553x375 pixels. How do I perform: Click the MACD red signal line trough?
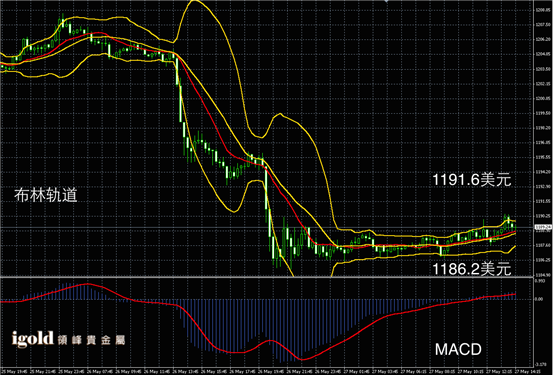tap(303, 359)
